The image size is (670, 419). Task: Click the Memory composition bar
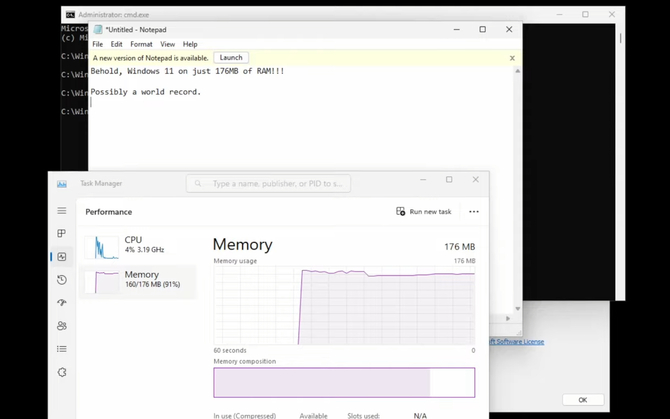click(344, 382)
